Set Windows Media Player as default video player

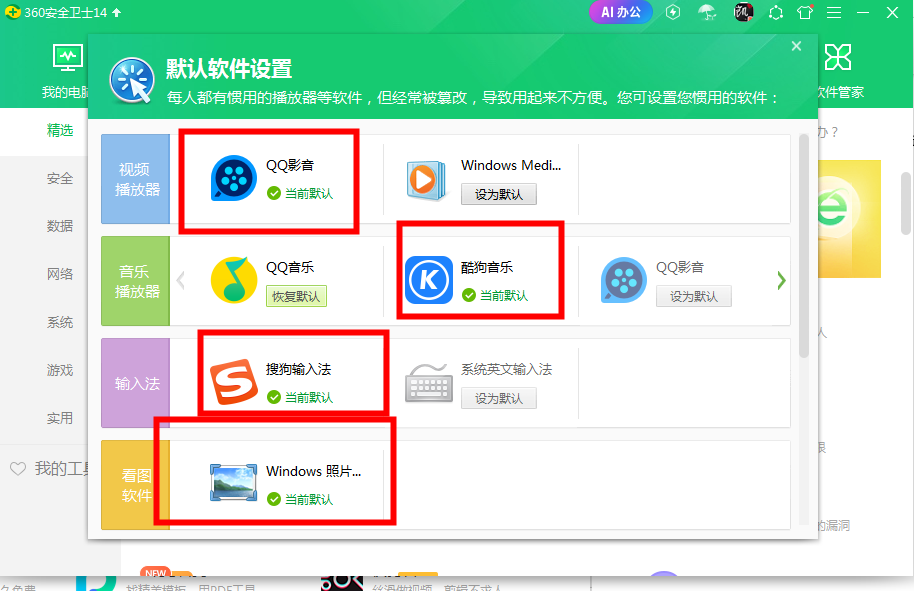pyautogui.click(x=498, y=194)
